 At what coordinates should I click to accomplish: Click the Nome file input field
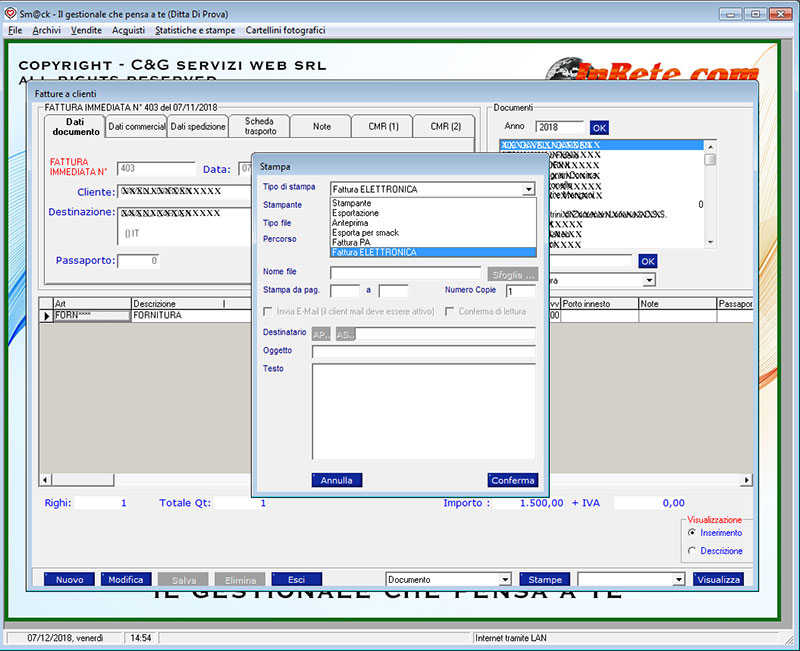[405, 273]
